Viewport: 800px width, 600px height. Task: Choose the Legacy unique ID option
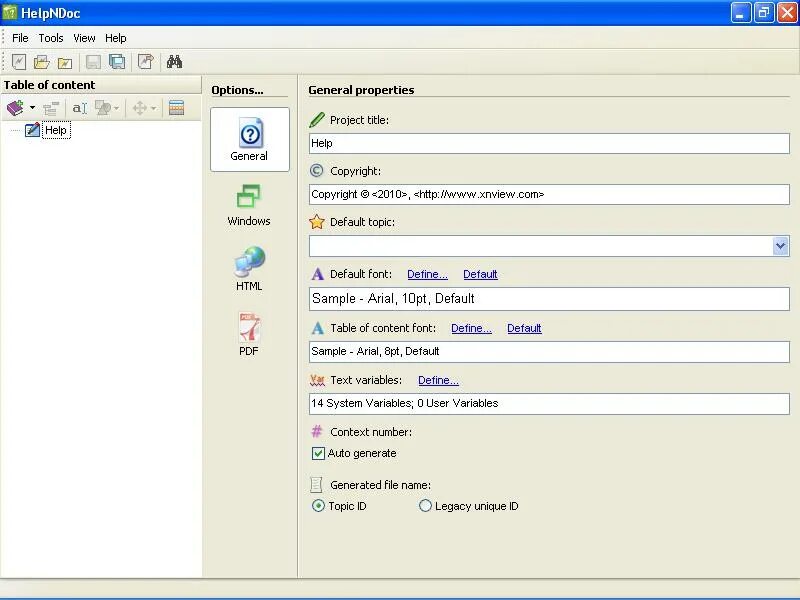[425, 506]
